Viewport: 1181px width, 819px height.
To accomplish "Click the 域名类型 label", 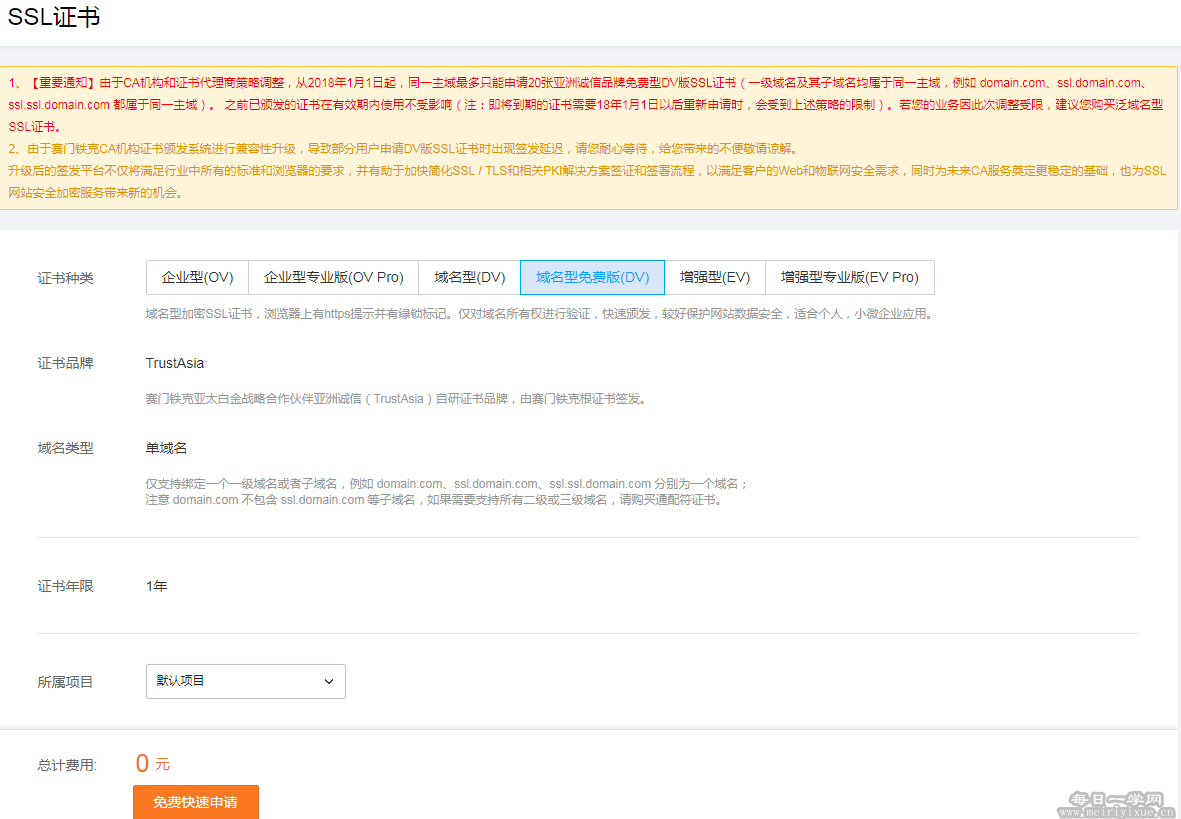I will 66,448.
